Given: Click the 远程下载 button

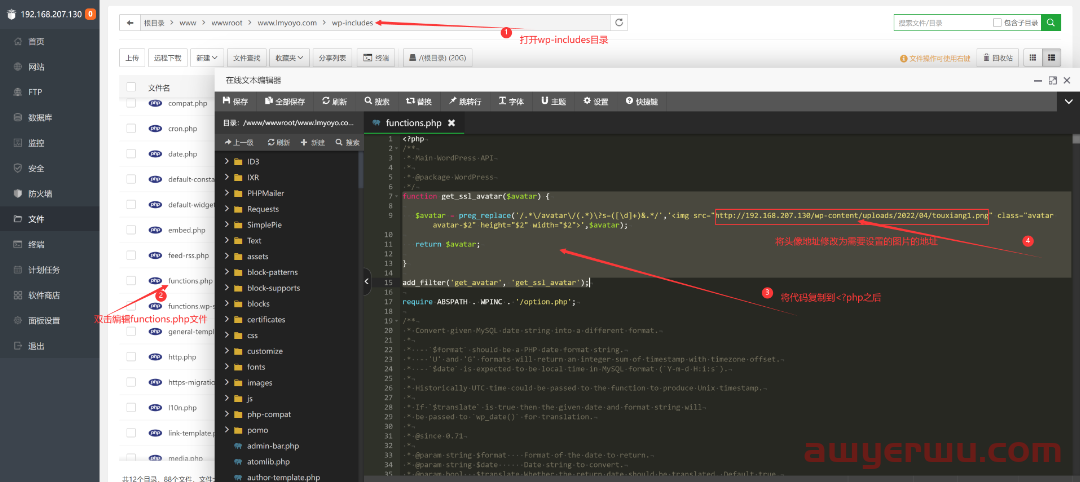Looking at the screenshot, I should tap(167, 58).
